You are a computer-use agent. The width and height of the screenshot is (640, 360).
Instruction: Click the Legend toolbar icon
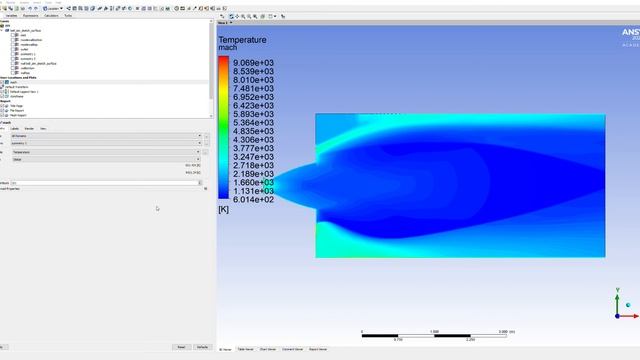pos(111,9)
